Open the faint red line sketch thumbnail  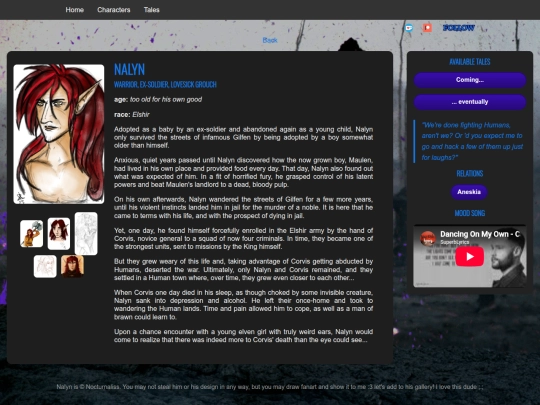[x=45, y=266]
